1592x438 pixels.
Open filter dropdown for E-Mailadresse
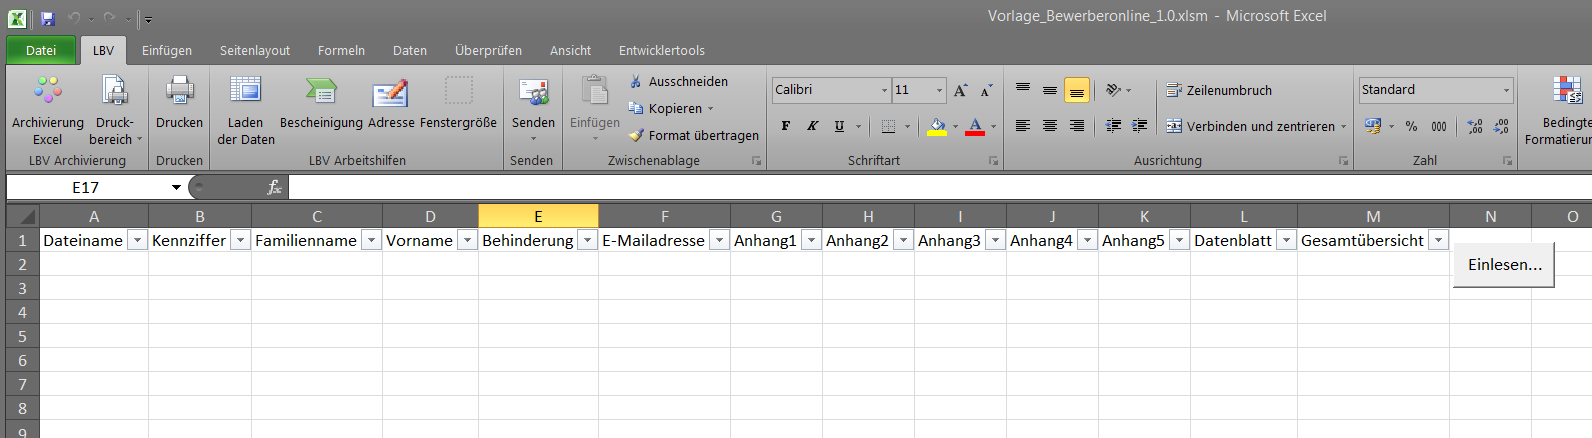719,240
